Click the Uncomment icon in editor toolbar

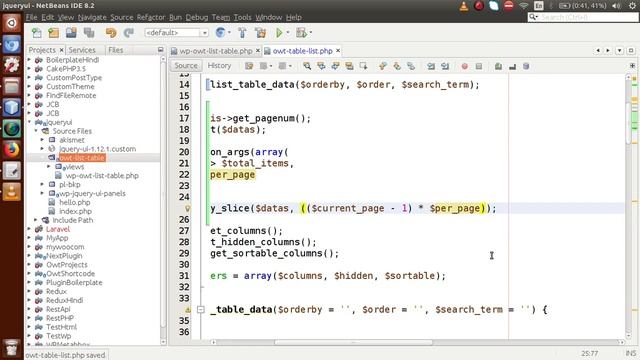pyautogui.click(x=512, y=66)
